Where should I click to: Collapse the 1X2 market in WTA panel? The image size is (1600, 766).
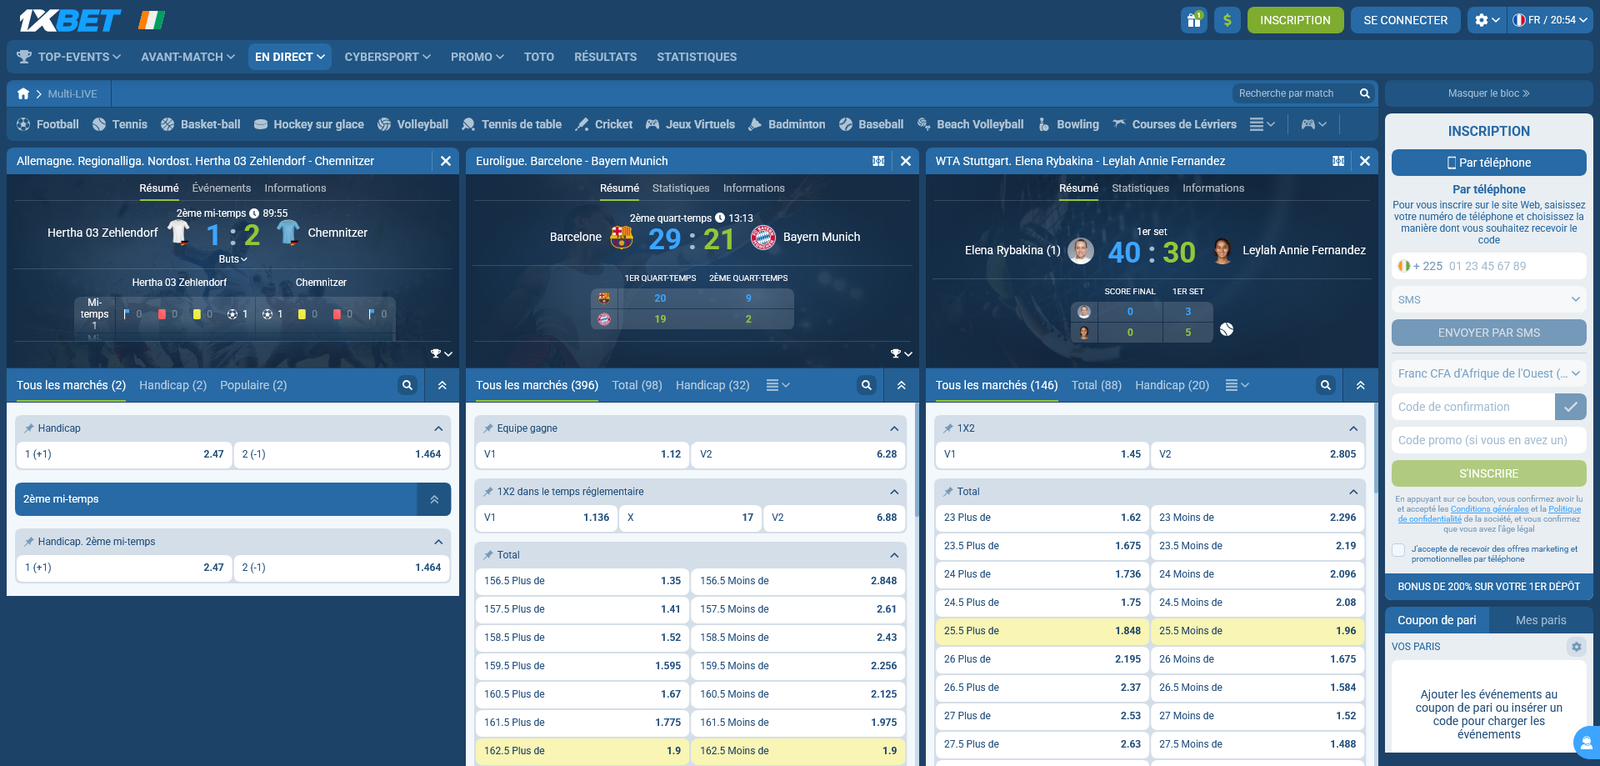click(x=1353, y=428)
